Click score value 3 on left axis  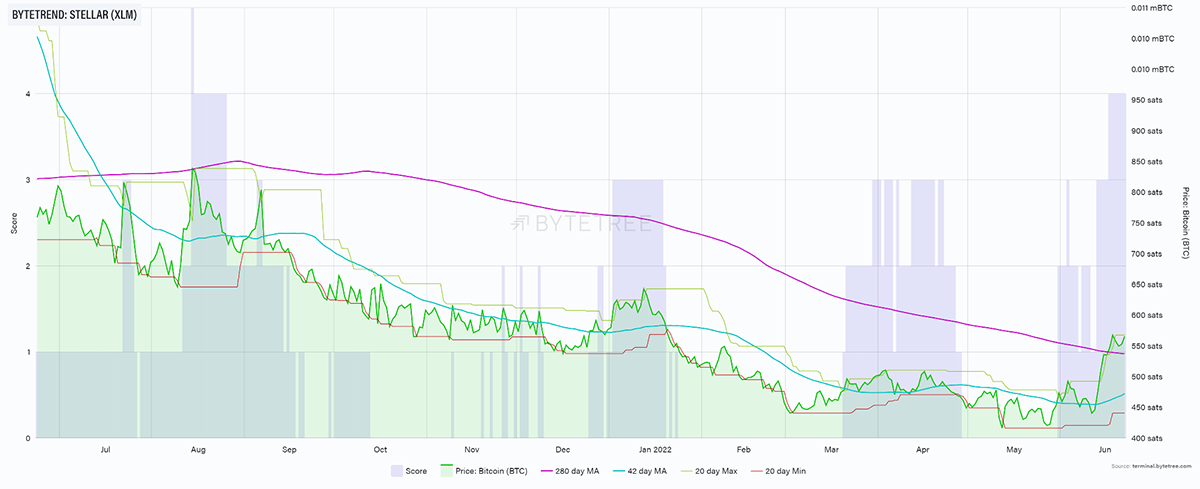click(28, 180)
